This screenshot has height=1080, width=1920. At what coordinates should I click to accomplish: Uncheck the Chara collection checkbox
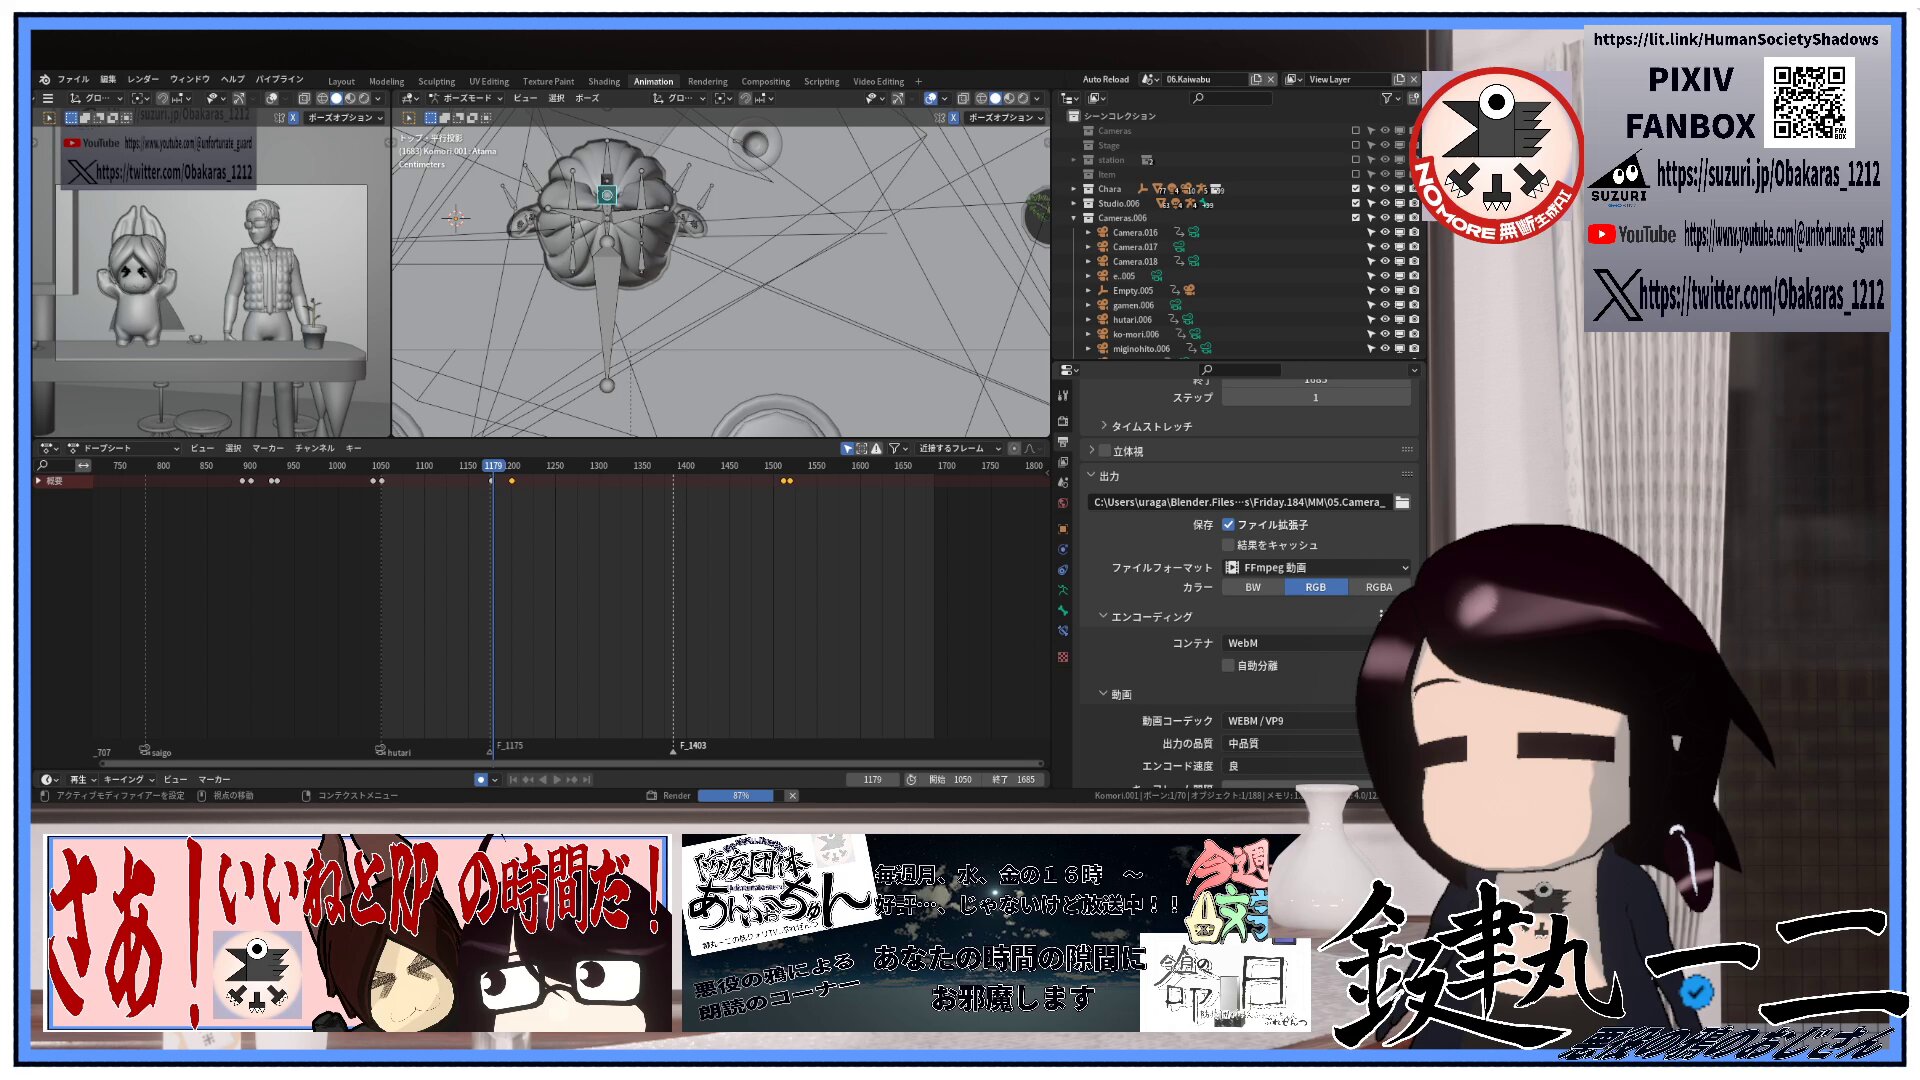pos(1356,189)
